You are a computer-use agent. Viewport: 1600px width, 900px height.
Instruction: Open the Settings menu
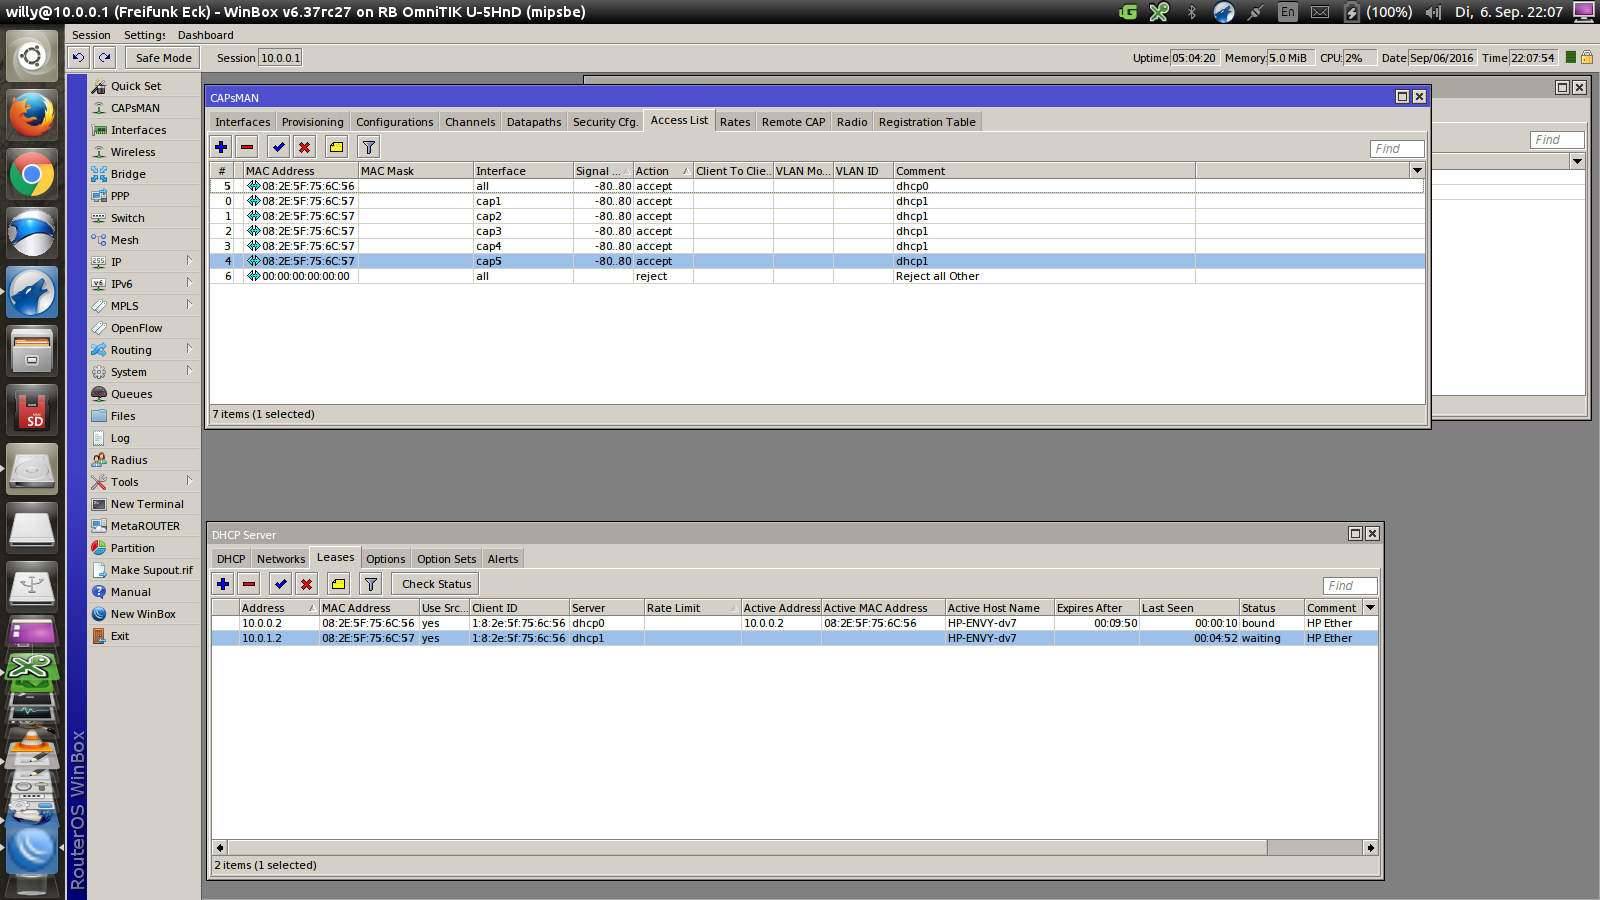point(145,35)
